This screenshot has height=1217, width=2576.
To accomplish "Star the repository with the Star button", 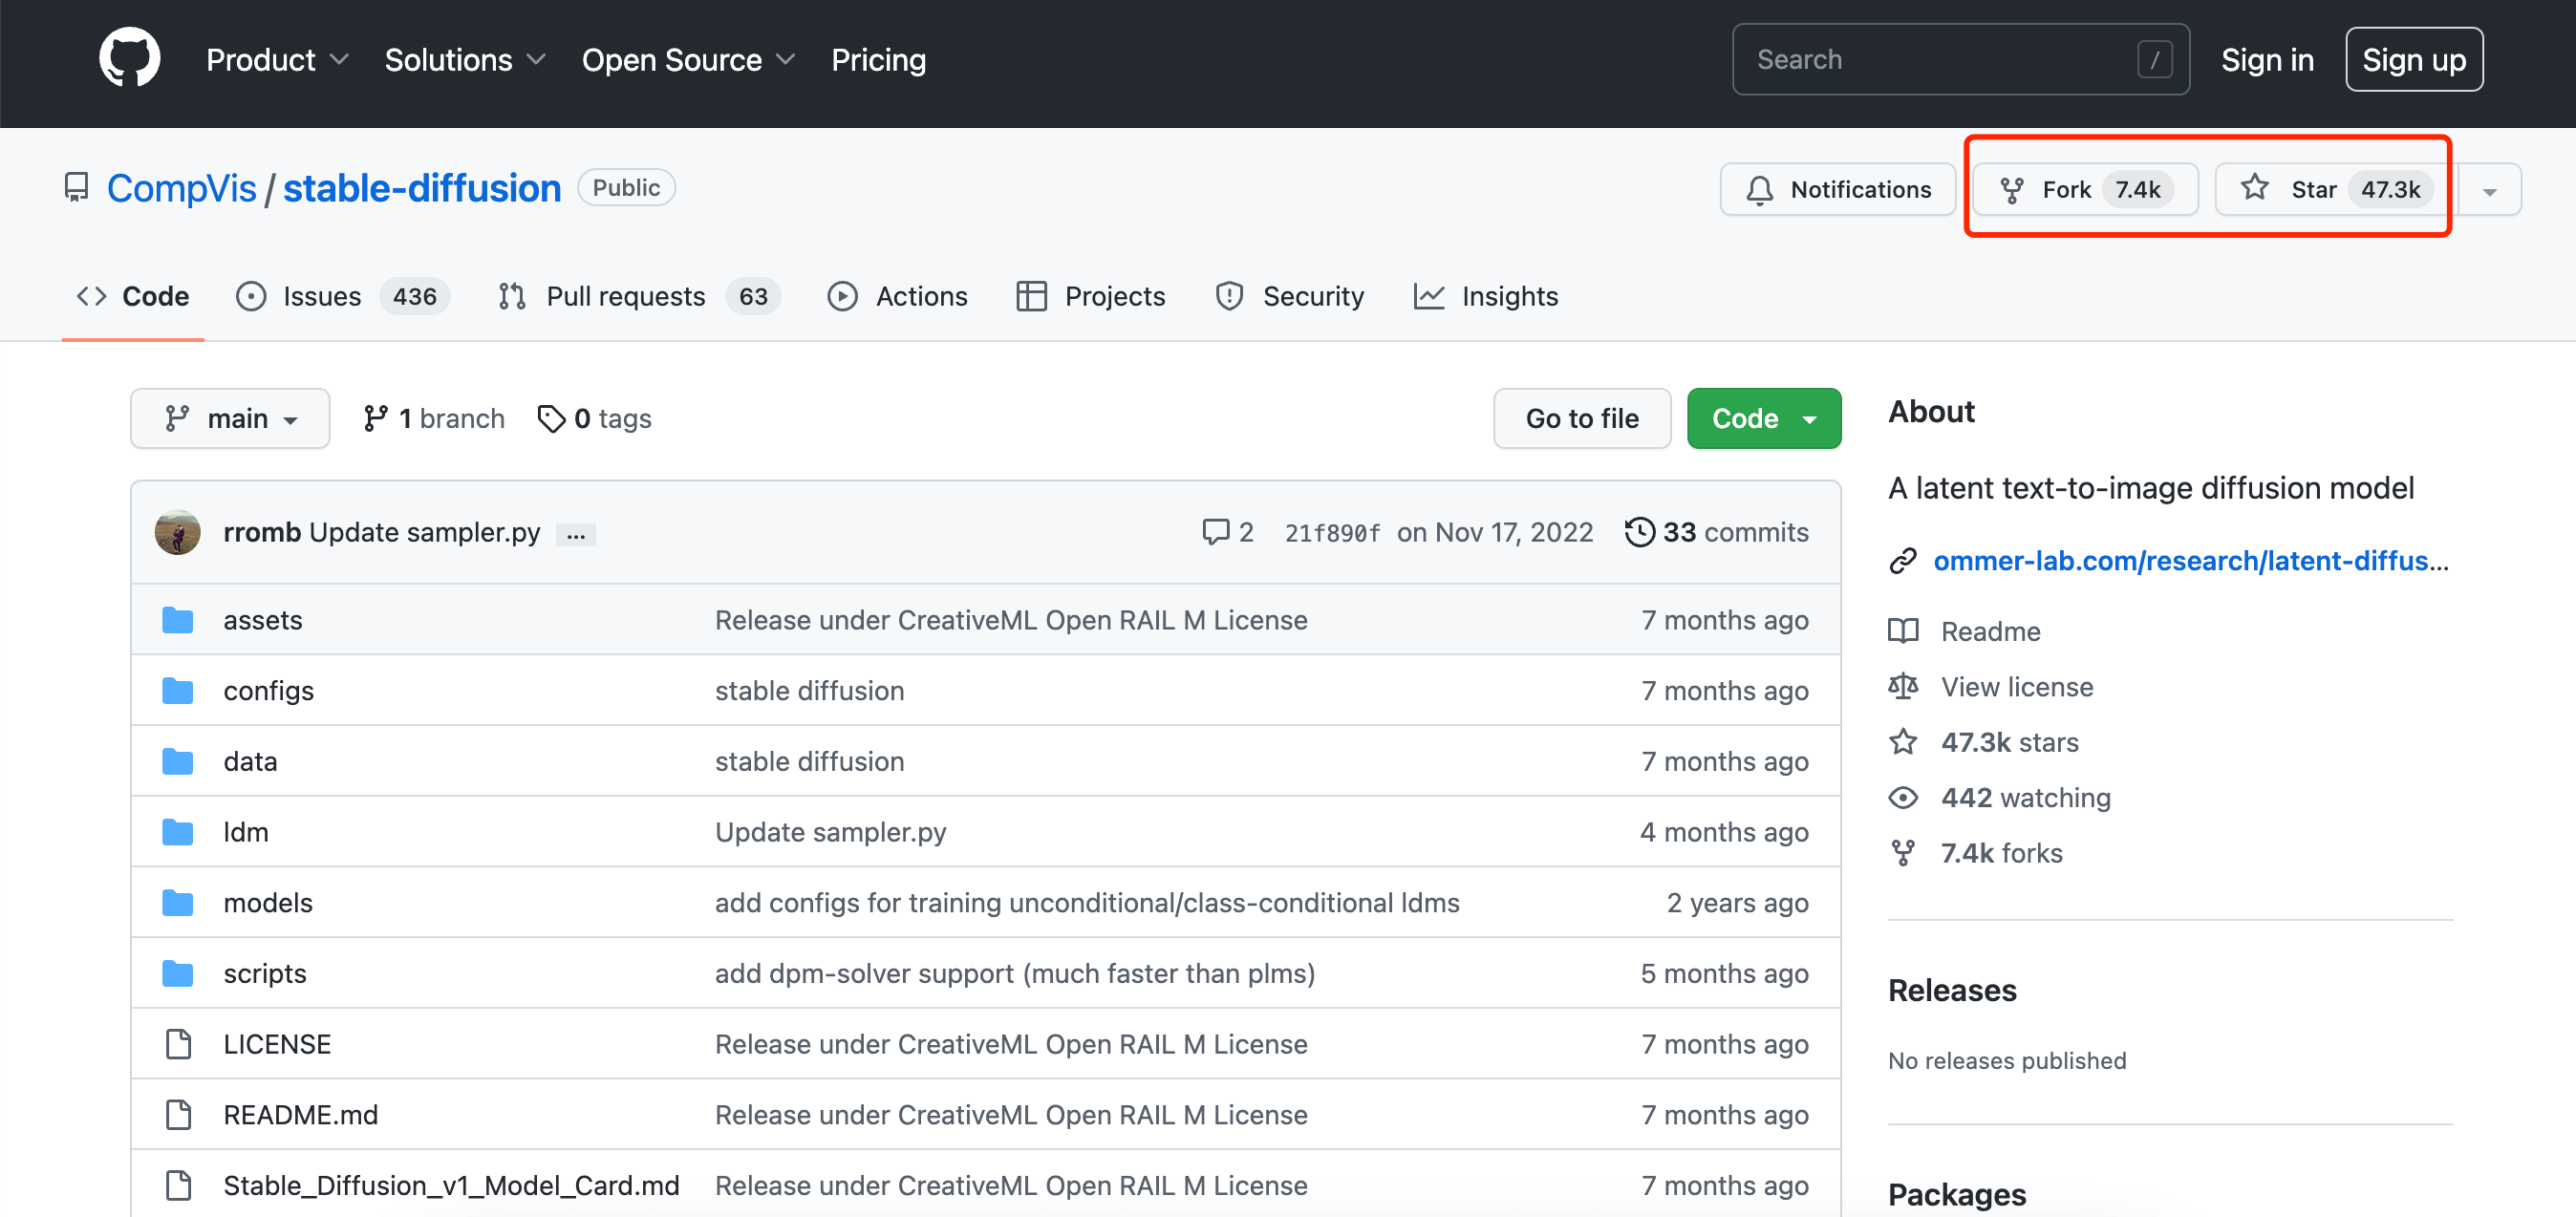I will (x=2335, y=189).
